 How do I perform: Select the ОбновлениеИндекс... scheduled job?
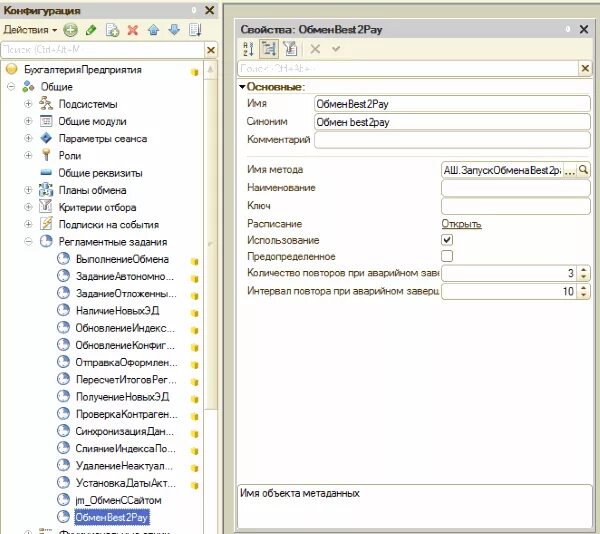click(x=125, y=328)
